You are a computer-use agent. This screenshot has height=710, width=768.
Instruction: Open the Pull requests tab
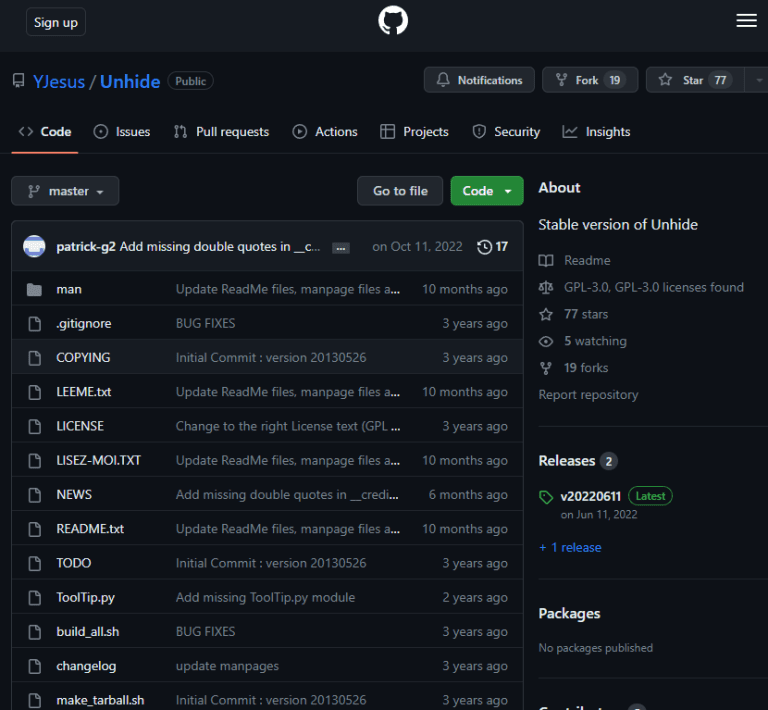221,132
